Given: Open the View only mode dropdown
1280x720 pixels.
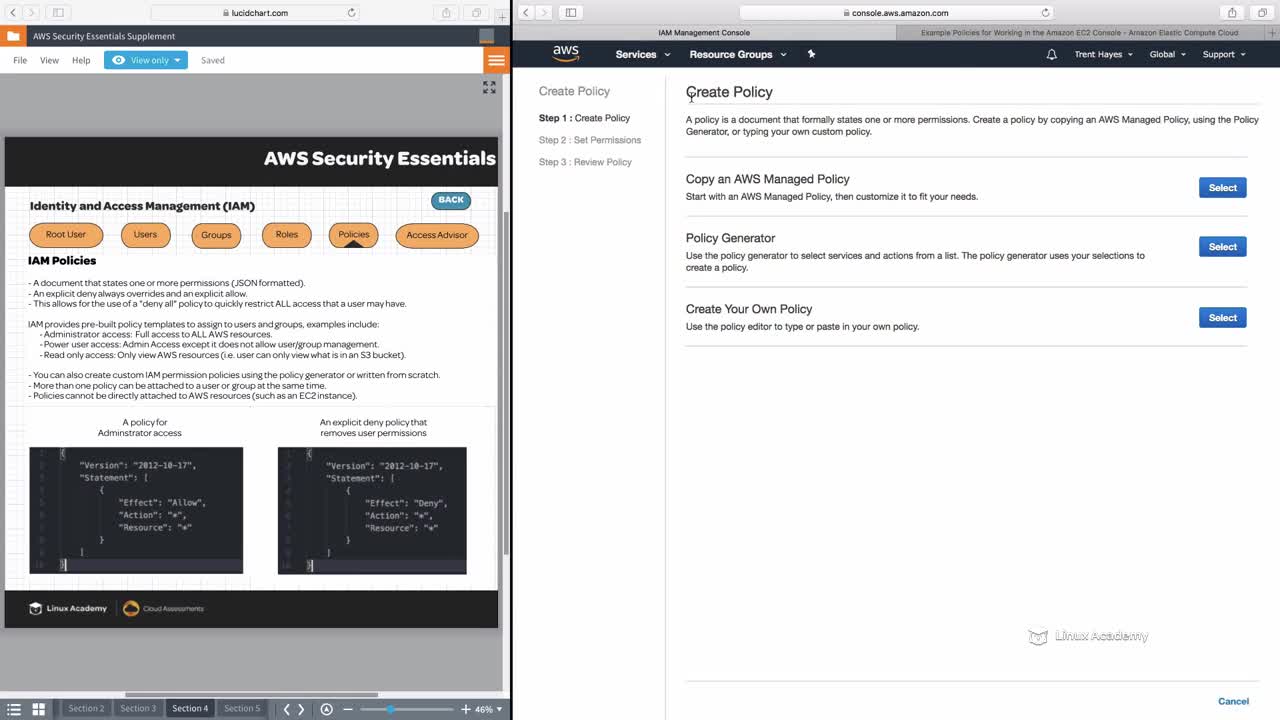Looking at the screenshot, I should (146, 60).
